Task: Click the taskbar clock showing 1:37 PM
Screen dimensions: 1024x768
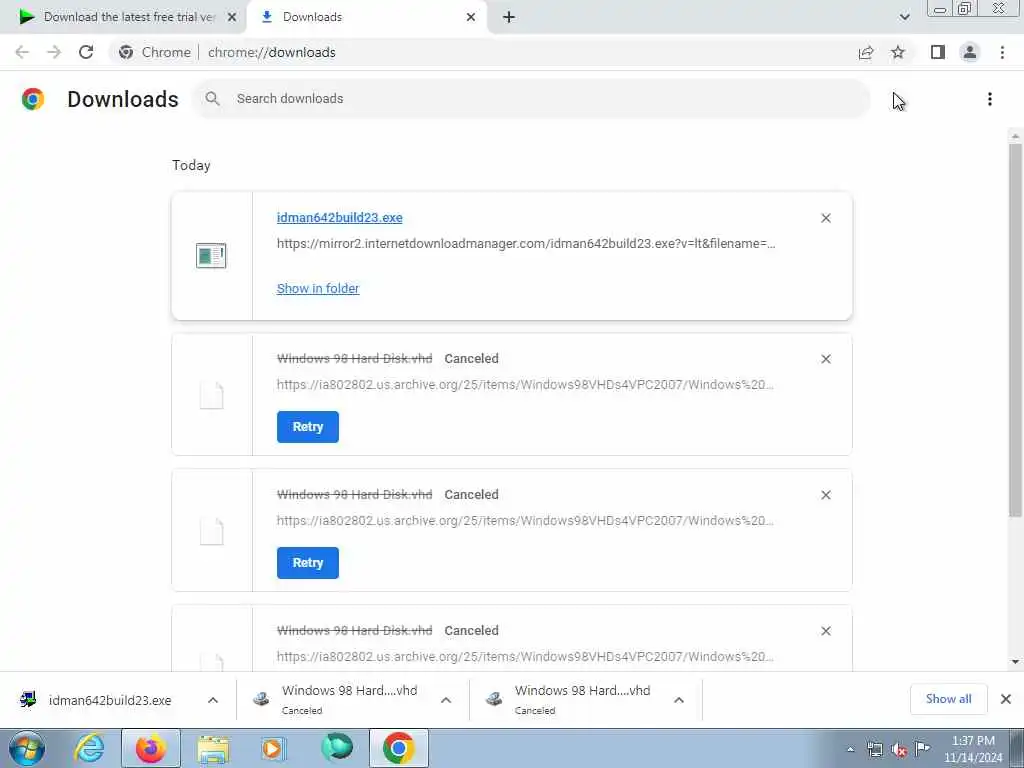Action: click(972, 749)
